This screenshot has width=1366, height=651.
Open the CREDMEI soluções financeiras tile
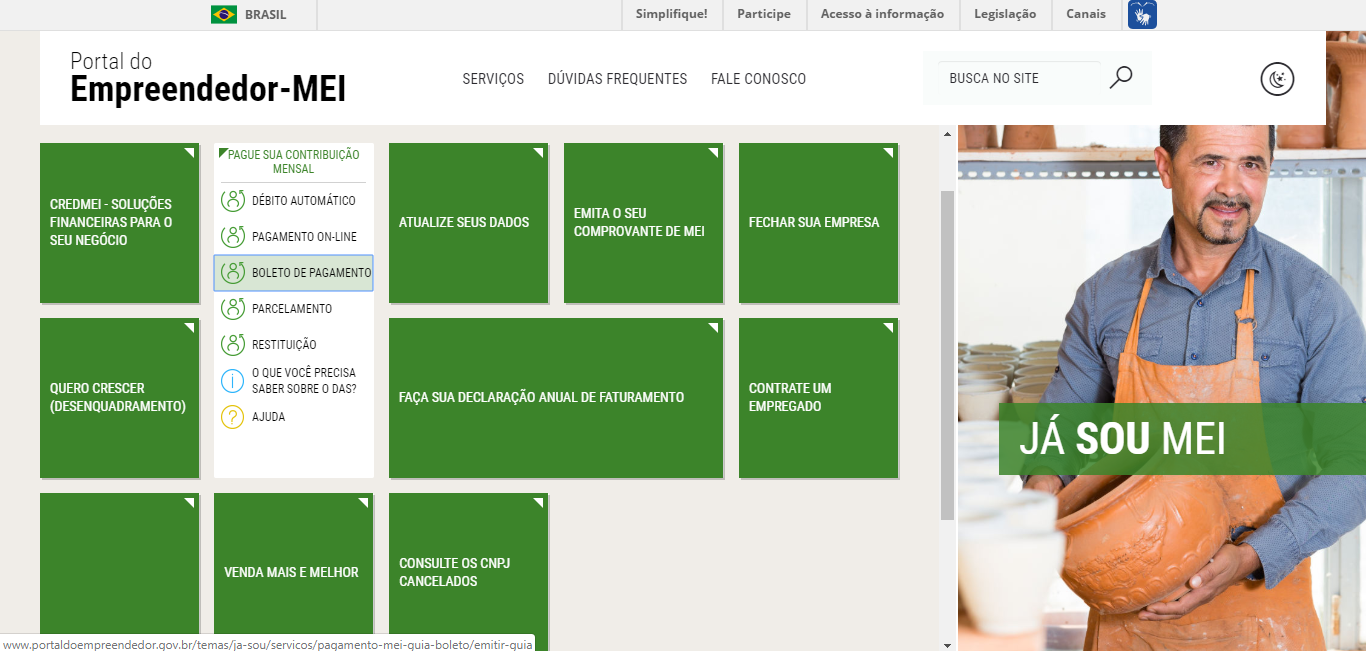pos(119,223)
